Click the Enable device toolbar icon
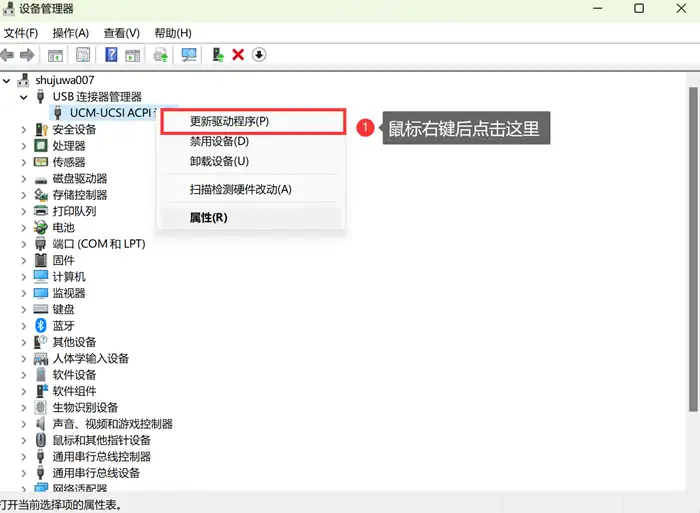The width and height of the screenshot is (700, 513). click(217, 55)
